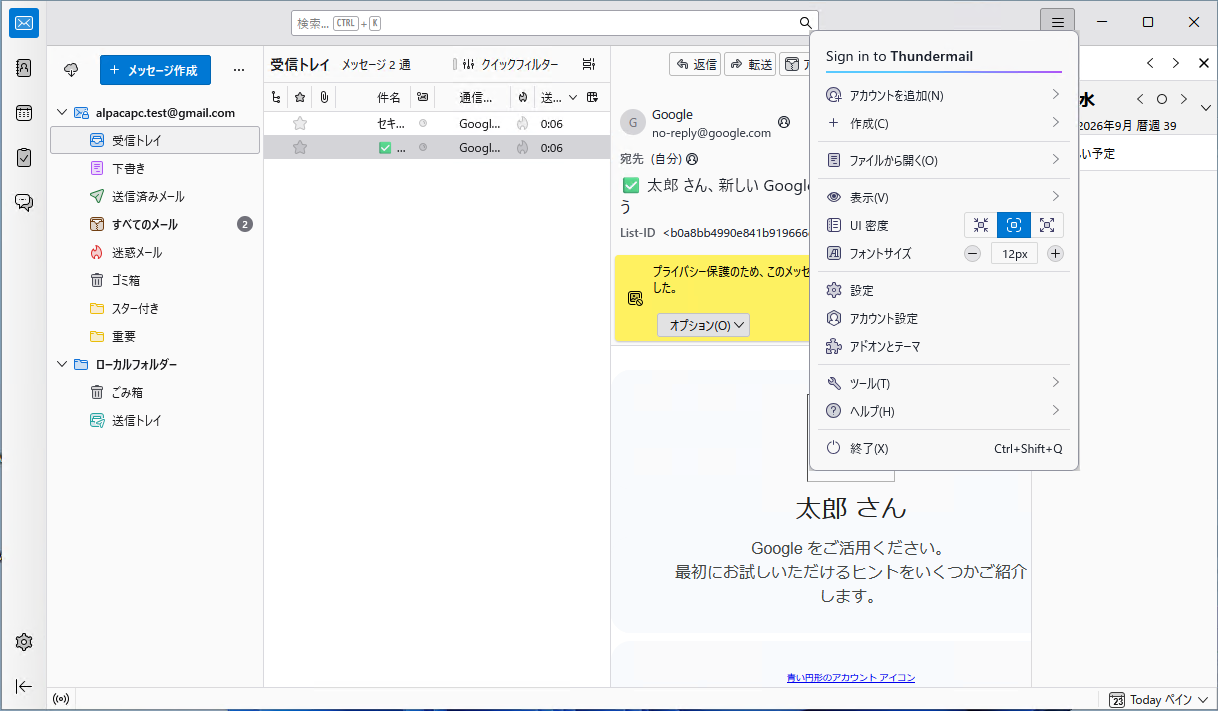Choose 終了(X) to quit
1218x711 pixels.
(944, 448)
